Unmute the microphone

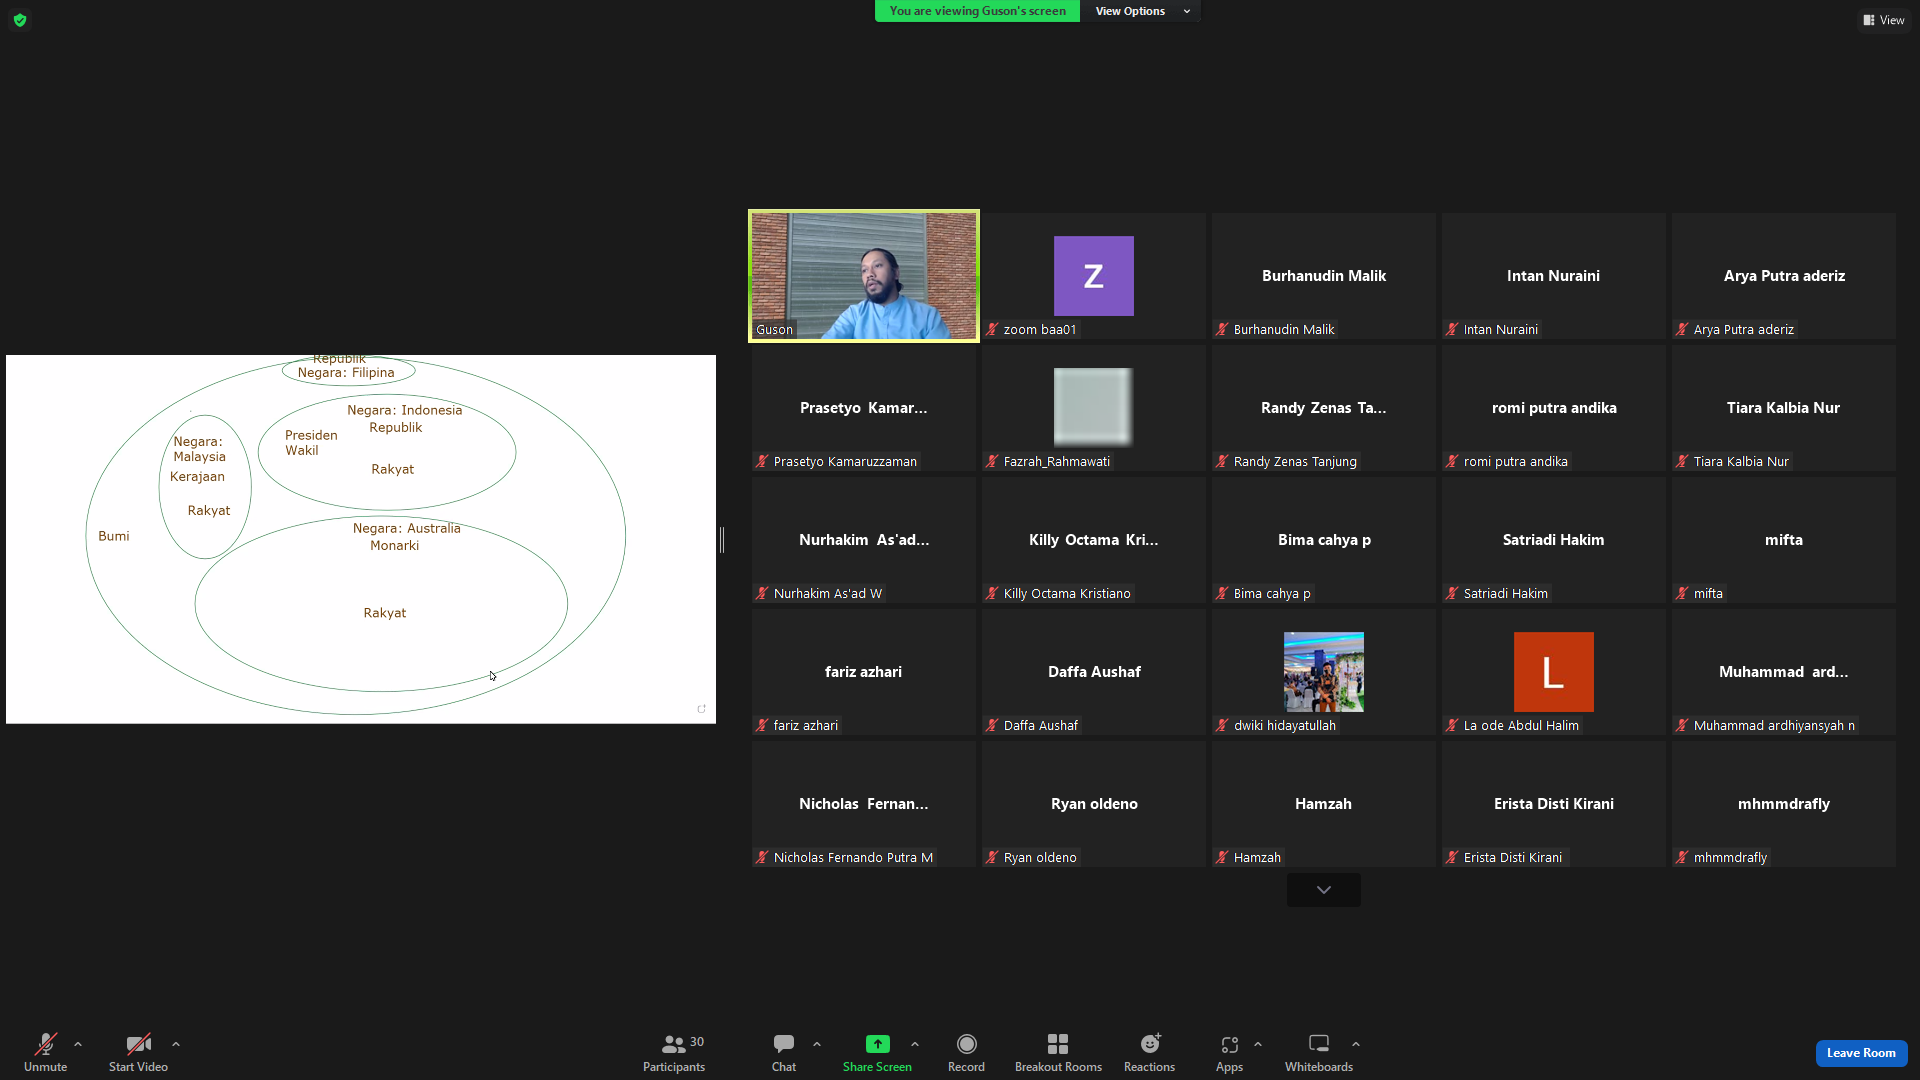point(45,1052)
